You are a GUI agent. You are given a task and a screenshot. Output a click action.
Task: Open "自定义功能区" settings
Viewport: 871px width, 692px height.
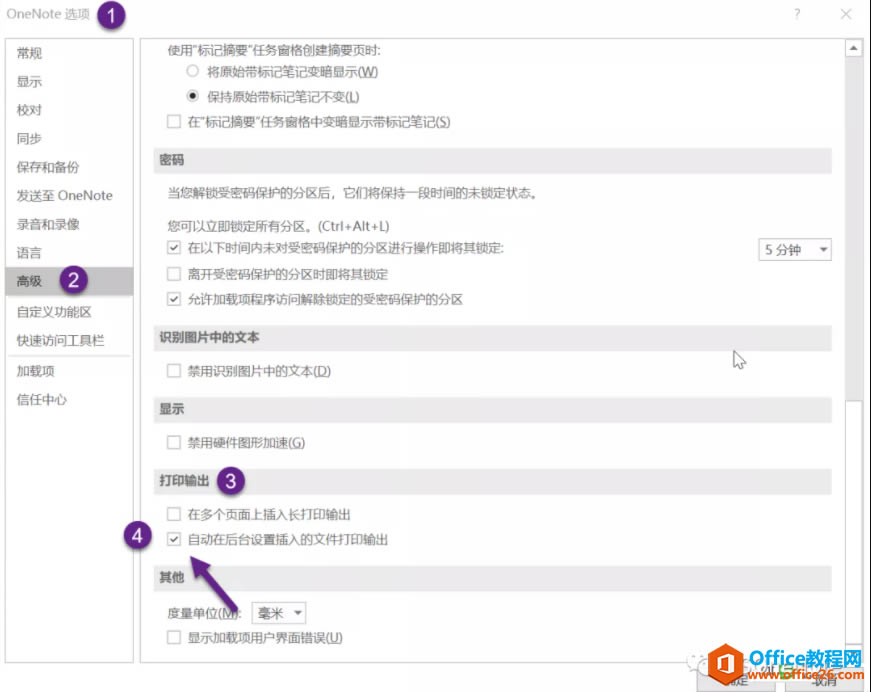(55, 310)
